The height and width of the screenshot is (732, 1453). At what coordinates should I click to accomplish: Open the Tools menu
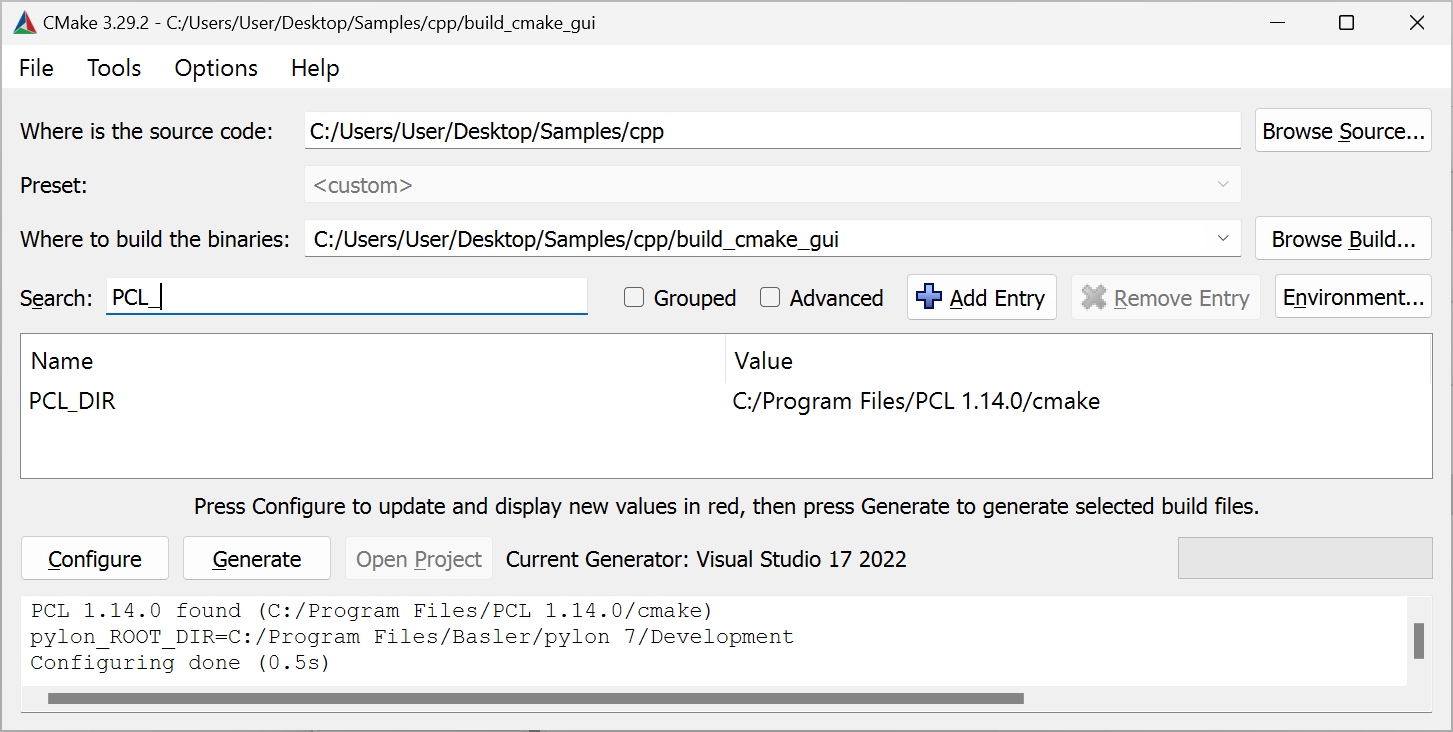(x=114, y=68)
